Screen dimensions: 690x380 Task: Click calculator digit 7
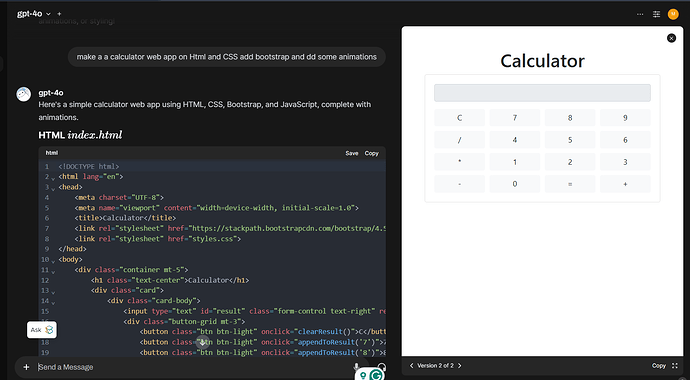coord(515,118)
